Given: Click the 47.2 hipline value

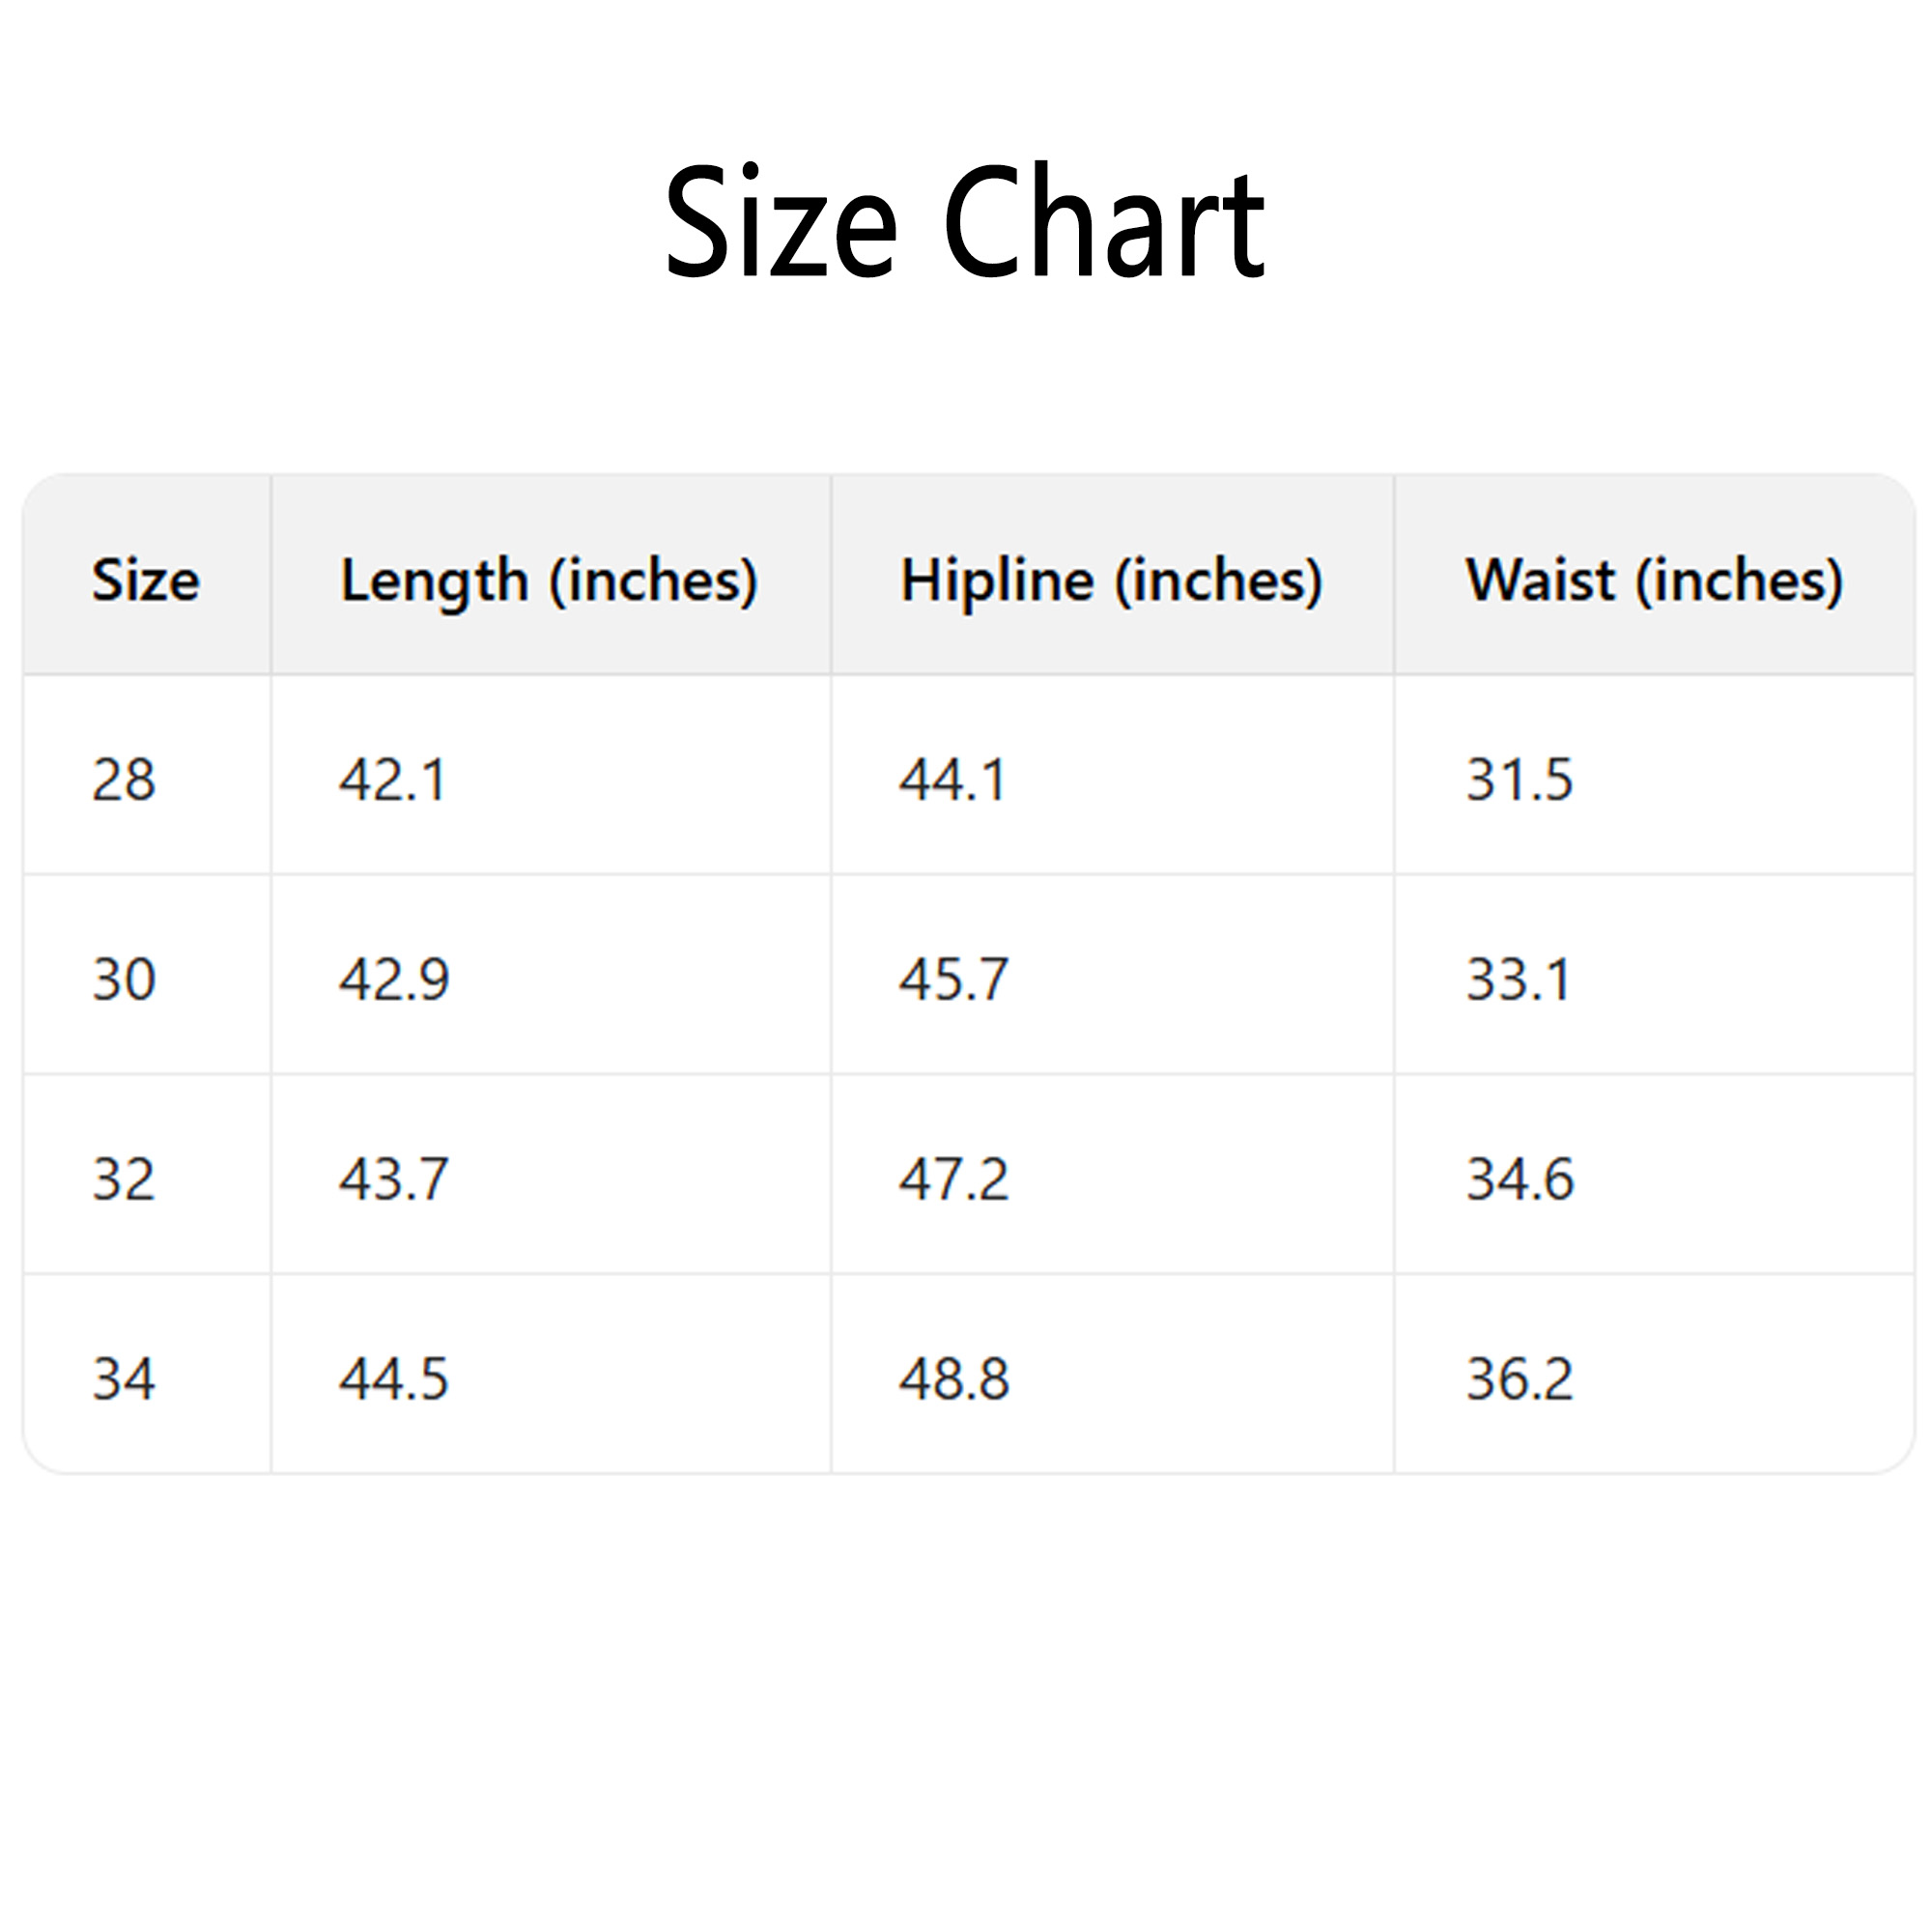Looking at the screenshot, I should (954, 1178).
